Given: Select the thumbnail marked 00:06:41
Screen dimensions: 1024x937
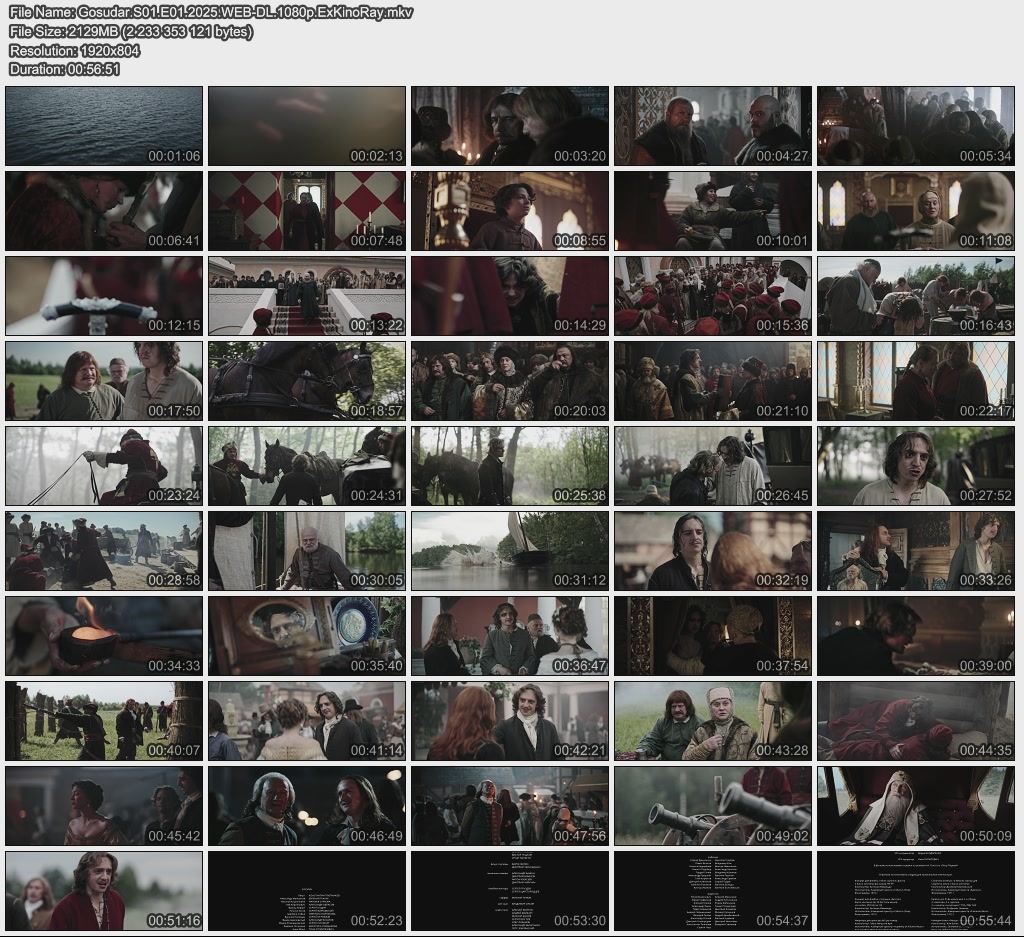Looking at the screenshot, I should tap(104, 211).
